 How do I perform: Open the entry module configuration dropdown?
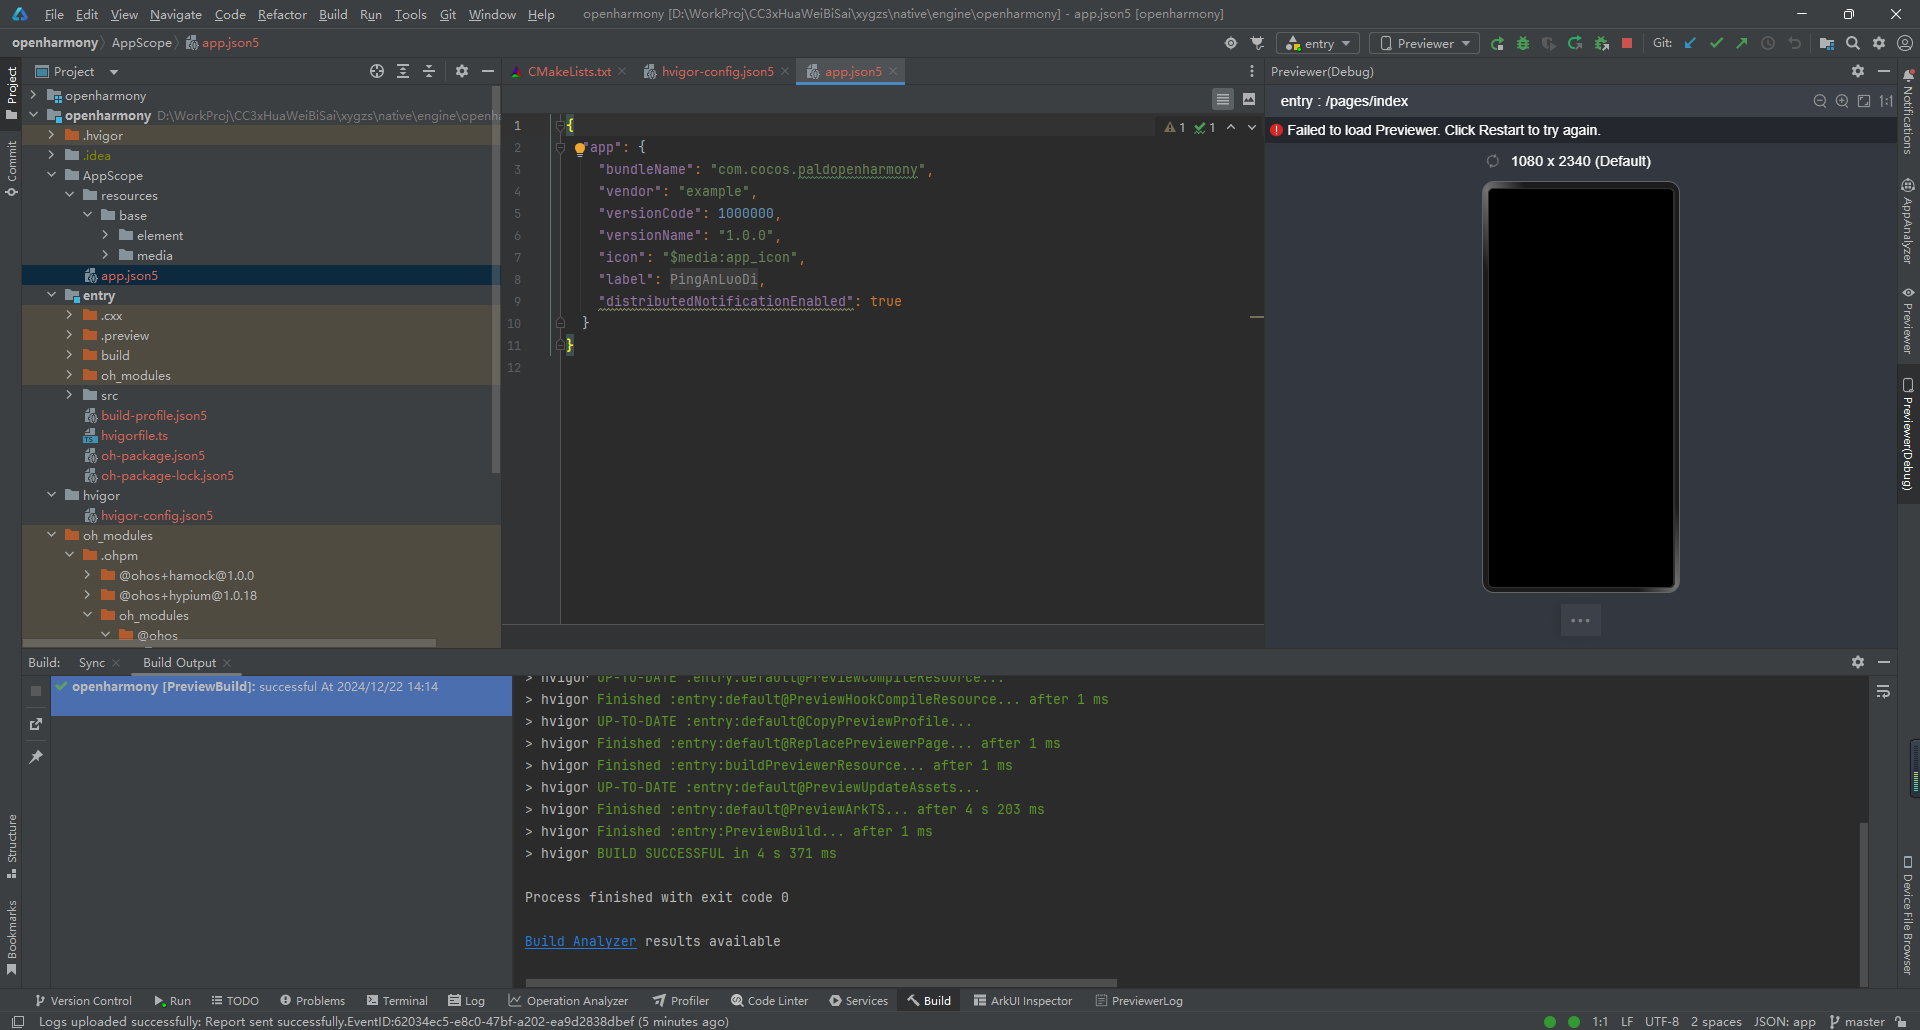click(x=1318, y=43)
